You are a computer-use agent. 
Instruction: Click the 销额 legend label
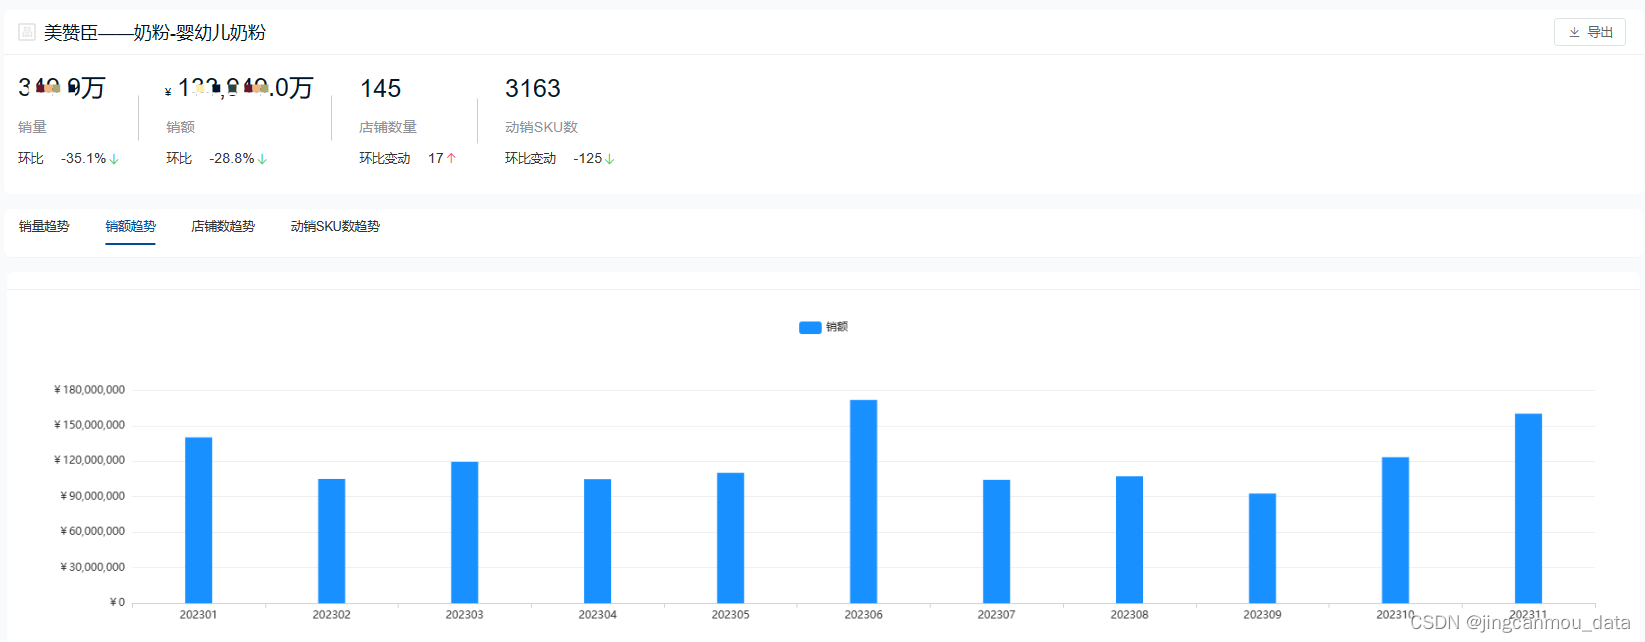pyautogui.click(x=837, y=327)
